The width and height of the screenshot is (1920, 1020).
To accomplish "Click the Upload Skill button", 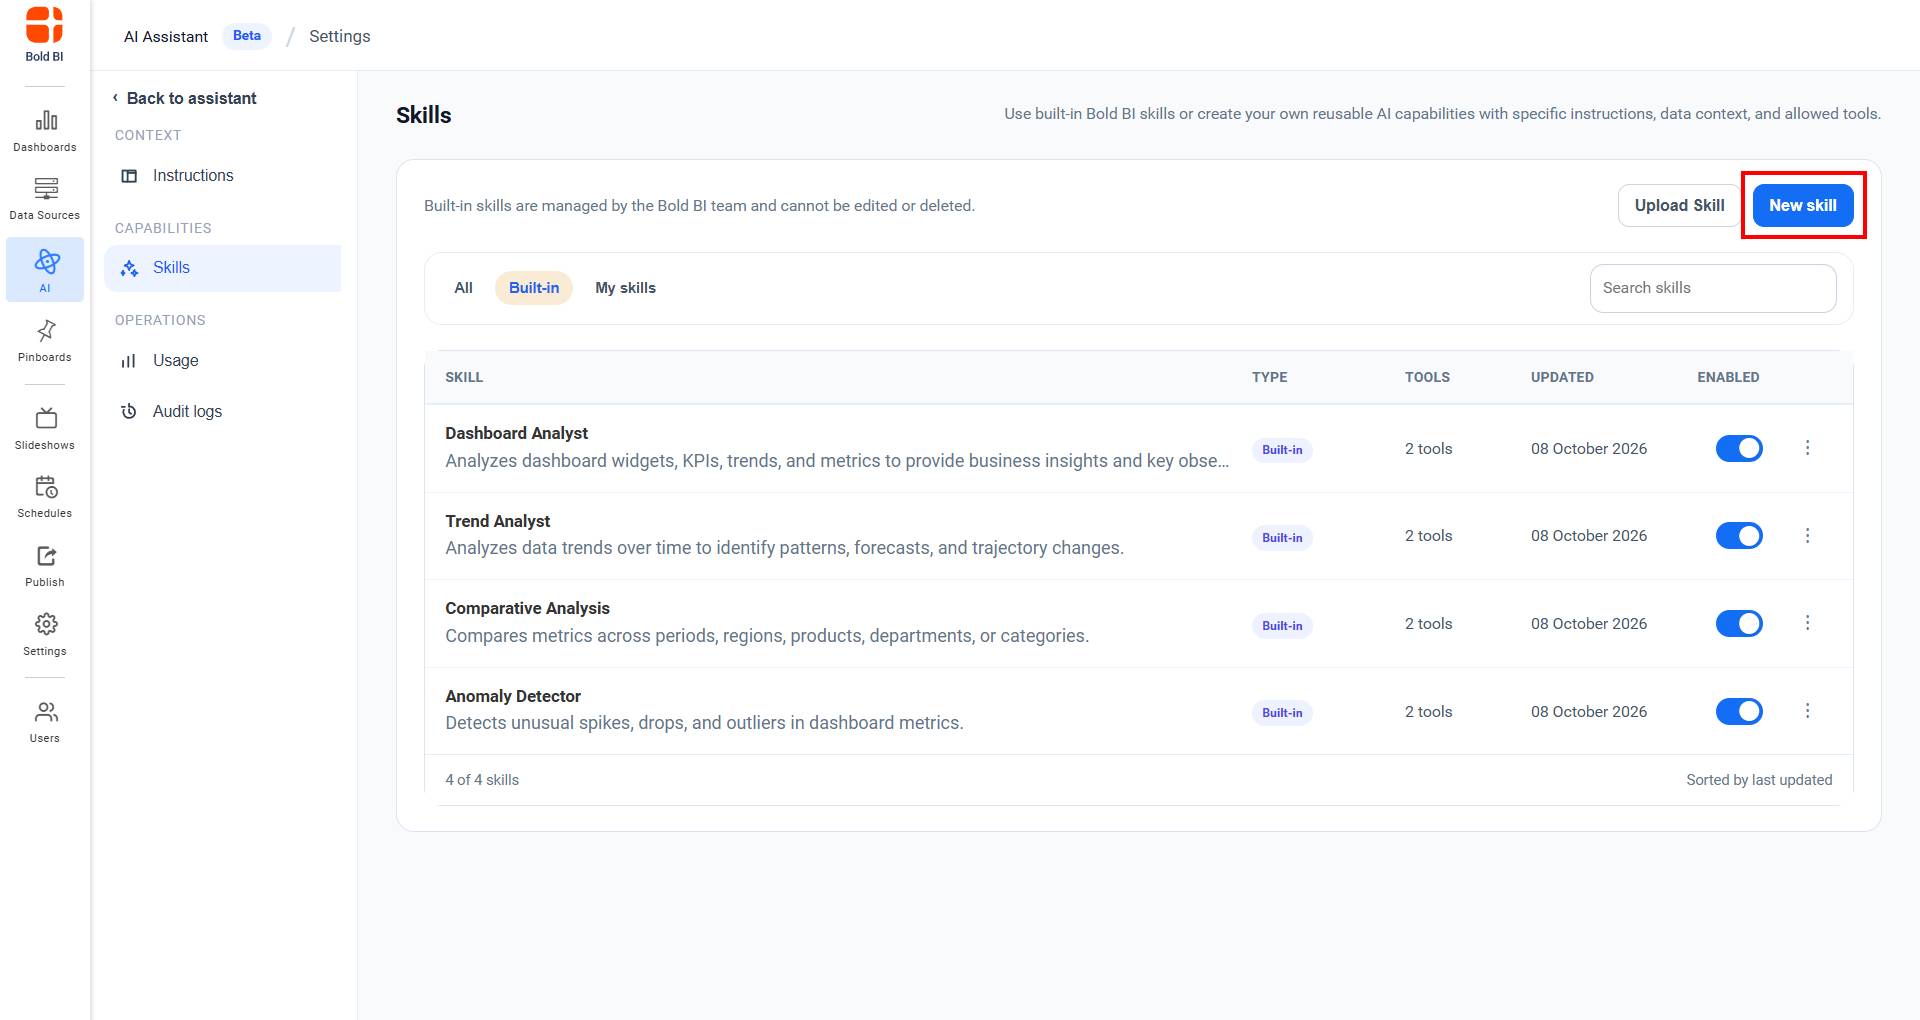I will tap(1679, 206).
